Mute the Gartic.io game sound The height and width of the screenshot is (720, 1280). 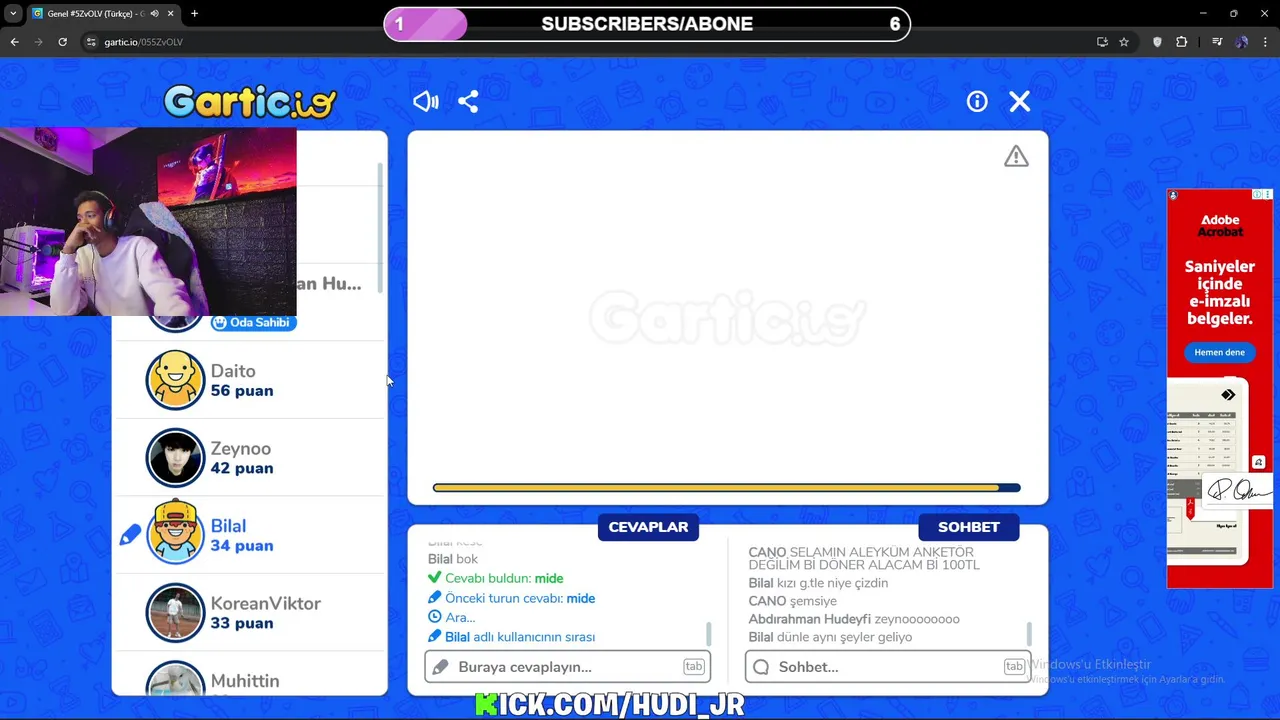click(426, 101)
